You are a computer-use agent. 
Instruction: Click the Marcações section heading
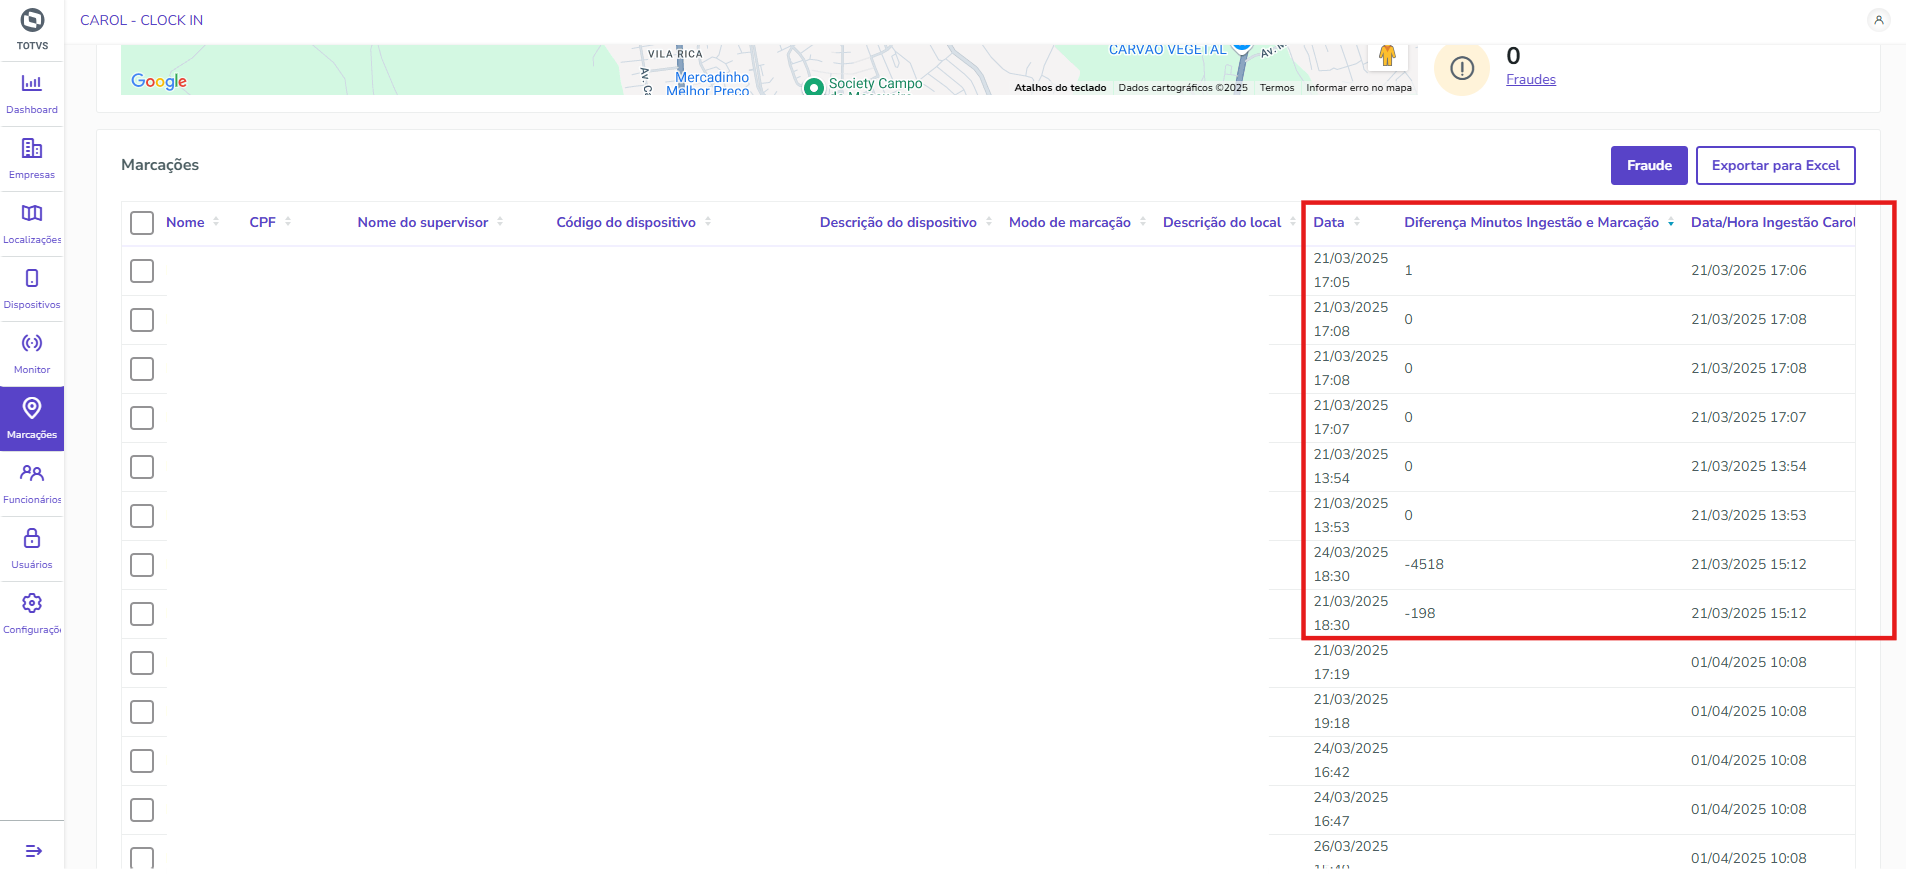[160, 165]
